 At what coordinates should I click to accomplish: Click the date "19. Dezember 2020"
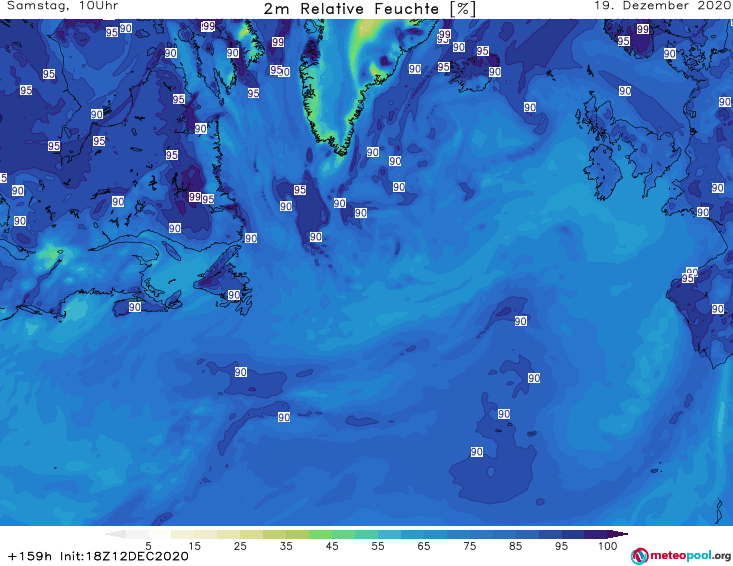click(662, 6)
